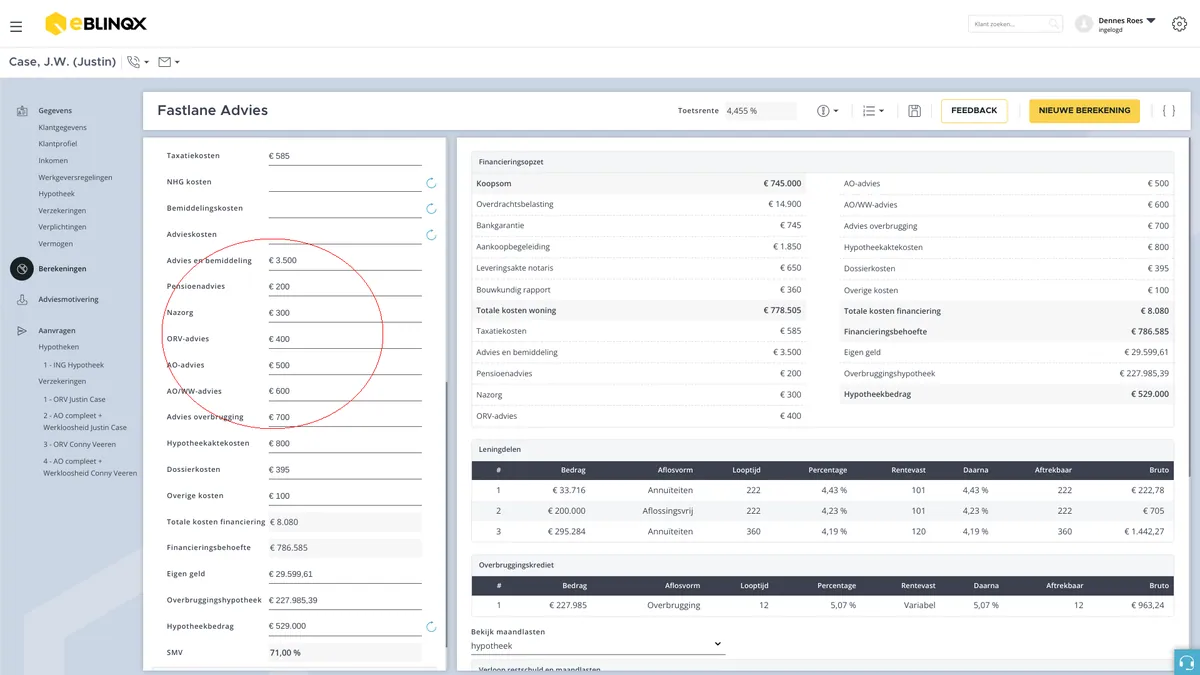Open the settings gear icon
This screenshot has height=675, width=1200.
click(1179, 24)
